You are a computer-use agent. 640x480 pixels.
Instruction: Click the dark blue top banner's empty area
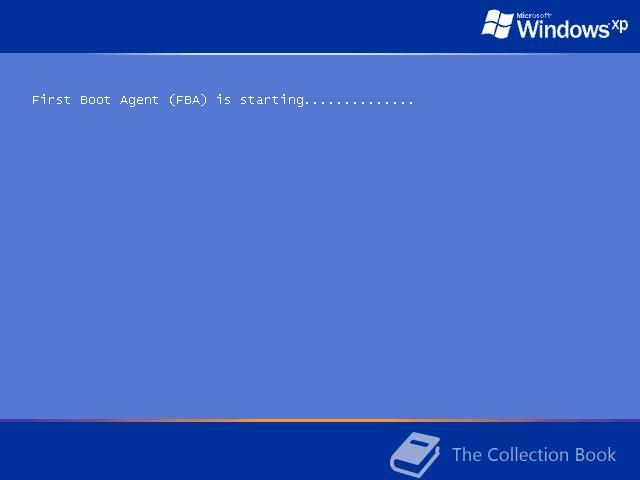(x=237, y=25)
